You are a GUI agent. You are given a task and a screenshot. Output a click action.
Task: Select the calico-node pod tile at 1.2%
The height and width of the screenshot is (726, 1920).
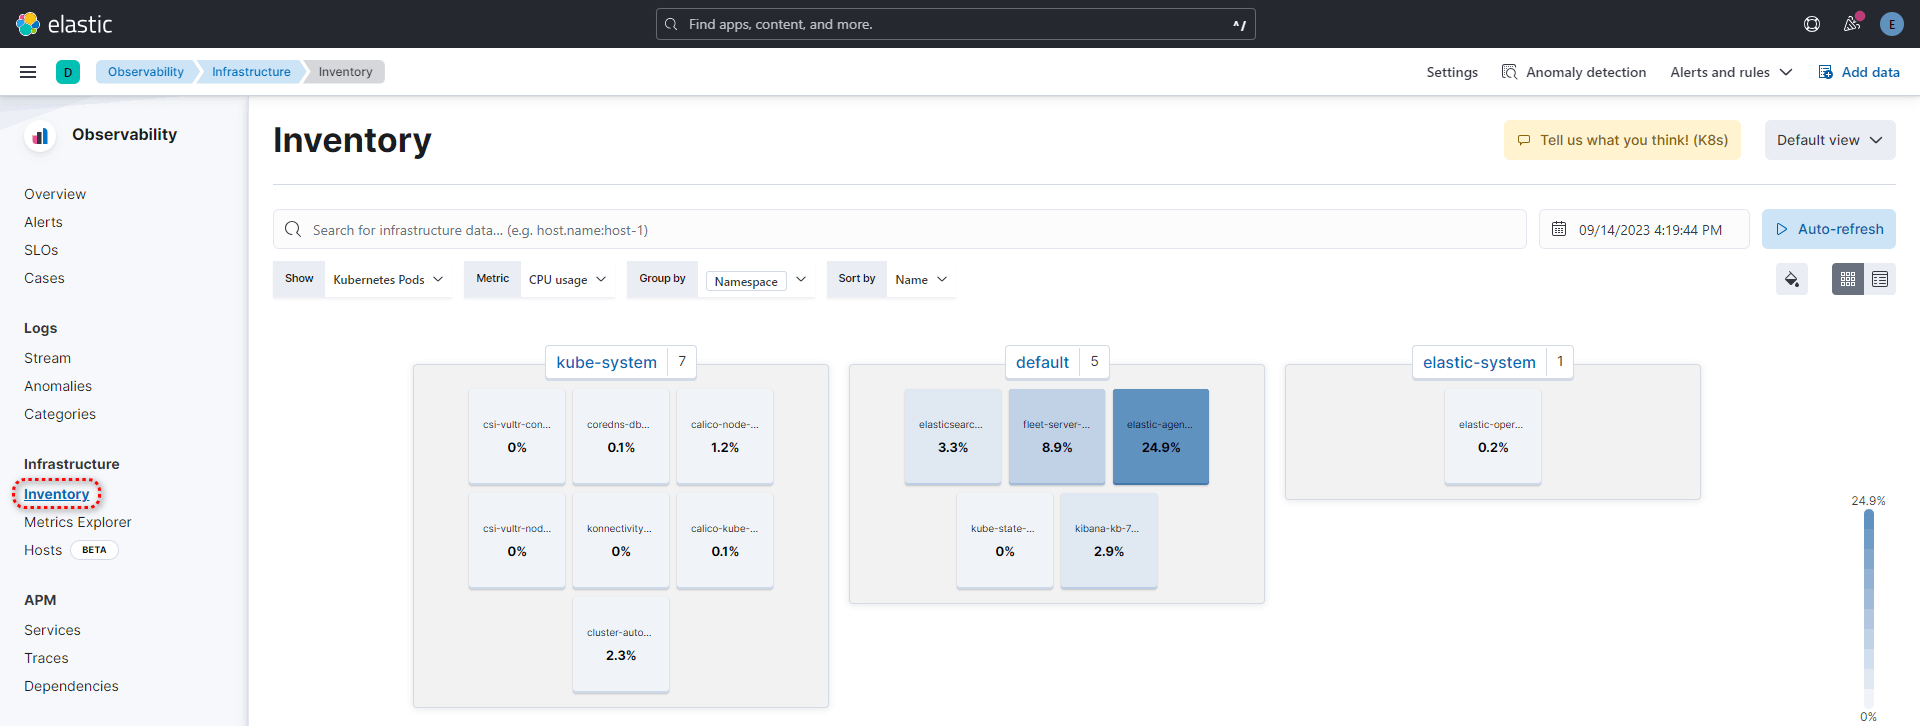coord(725,437)
